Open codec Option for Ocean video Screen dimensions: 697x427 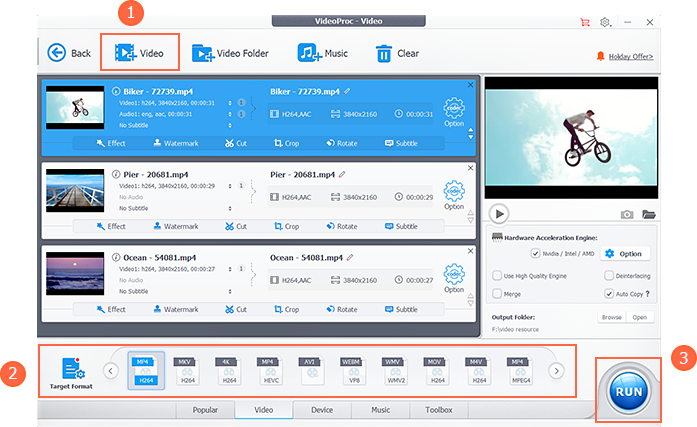(x=454, y=278)
